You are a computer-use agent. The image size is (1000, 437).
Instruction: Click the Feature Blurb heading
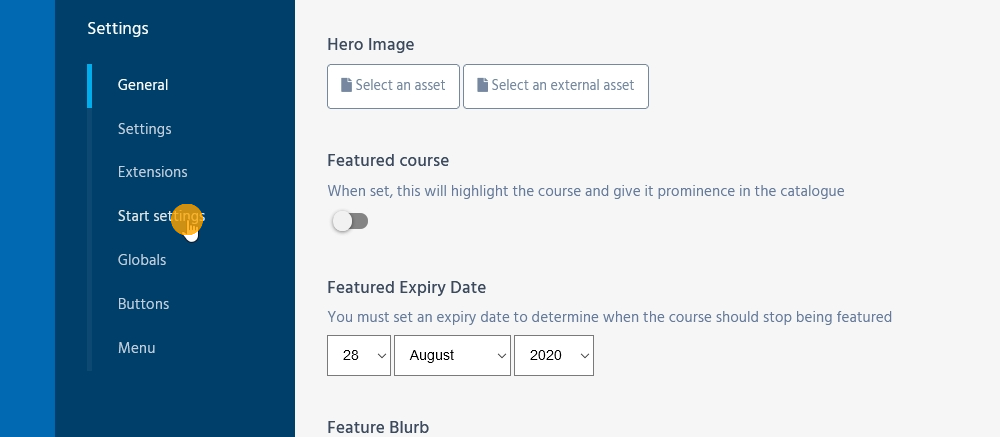coord(378,427)
